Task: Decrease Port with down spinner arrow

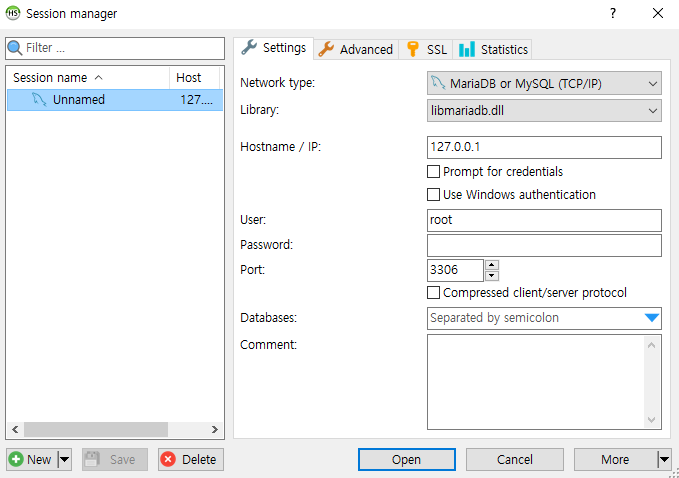Action: [492, 275]
